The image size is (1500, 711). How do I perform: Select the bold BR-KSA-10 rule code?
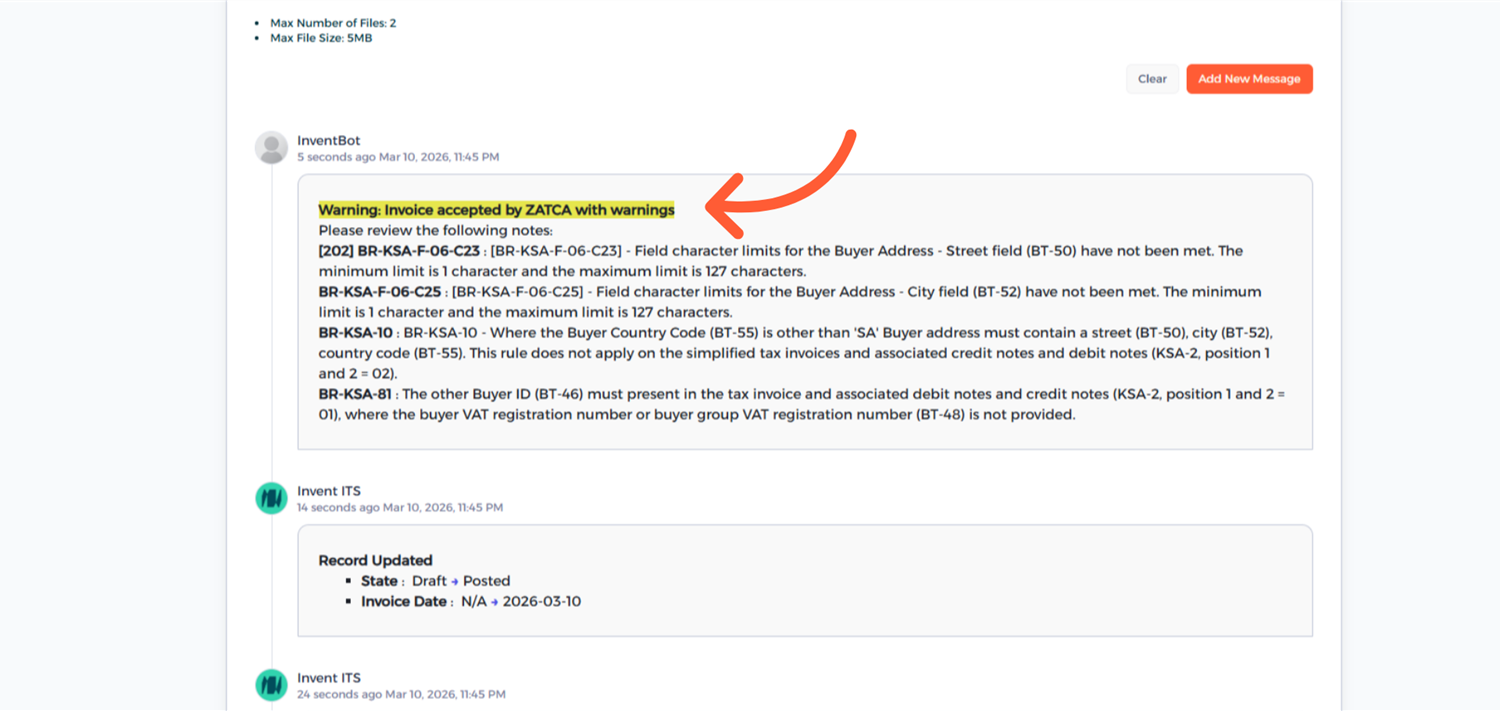pos(355,333)
